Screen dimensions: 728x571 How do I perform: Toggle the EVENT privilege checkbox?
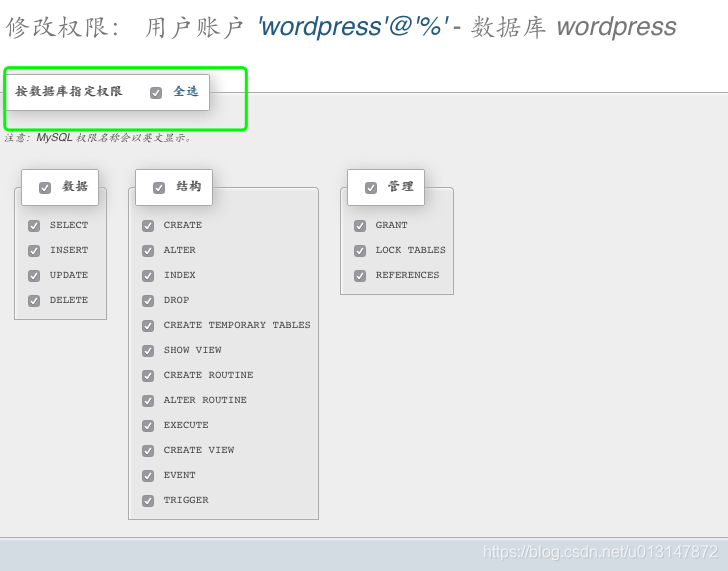pyautogui.click(x=148, y=476)
